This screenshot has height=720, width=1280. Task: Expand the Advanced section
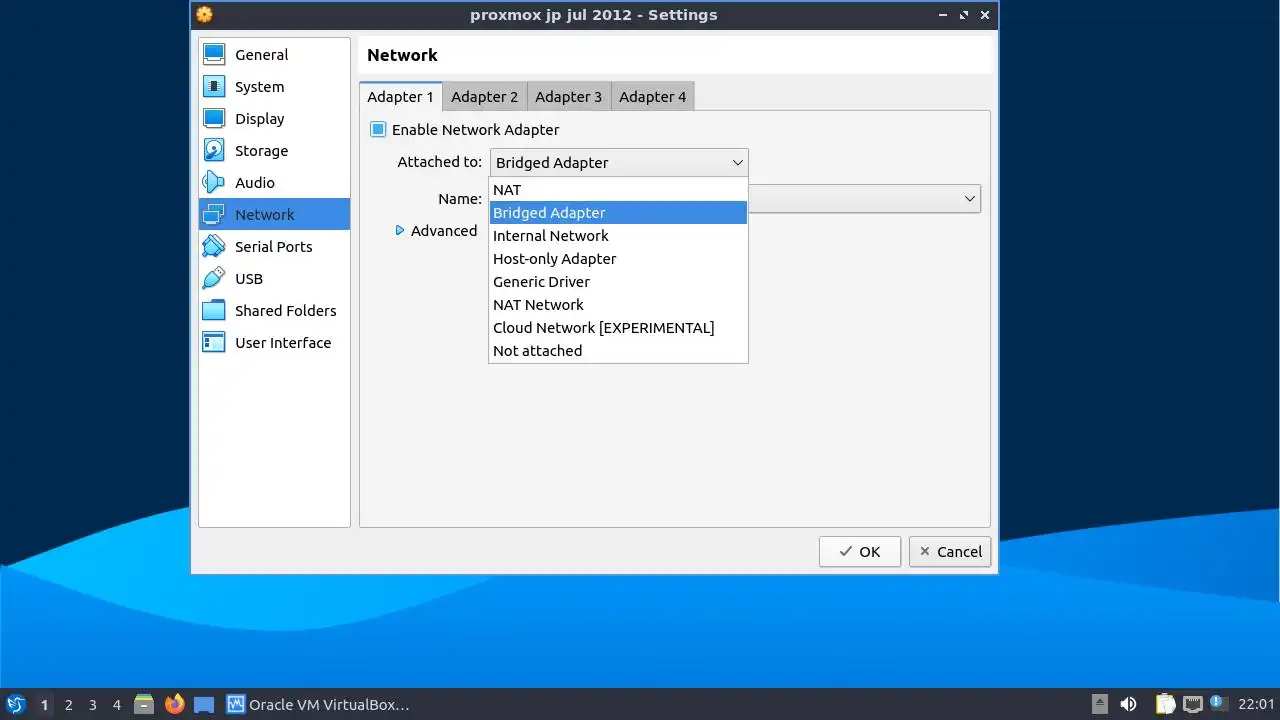(436, 230)
